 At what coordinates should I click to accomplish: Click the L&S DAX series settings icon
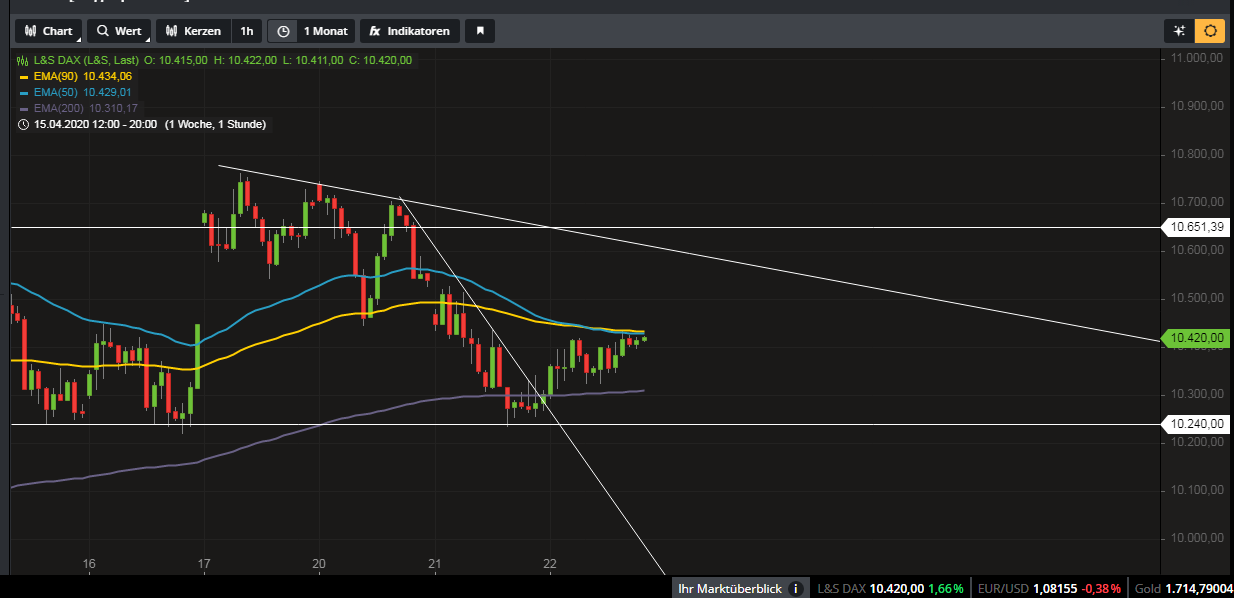(x=23, y=60)
